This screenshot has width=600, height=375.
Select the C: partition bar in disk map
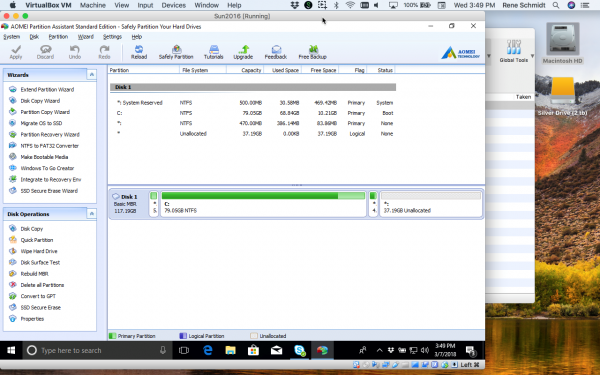[263, 204]
